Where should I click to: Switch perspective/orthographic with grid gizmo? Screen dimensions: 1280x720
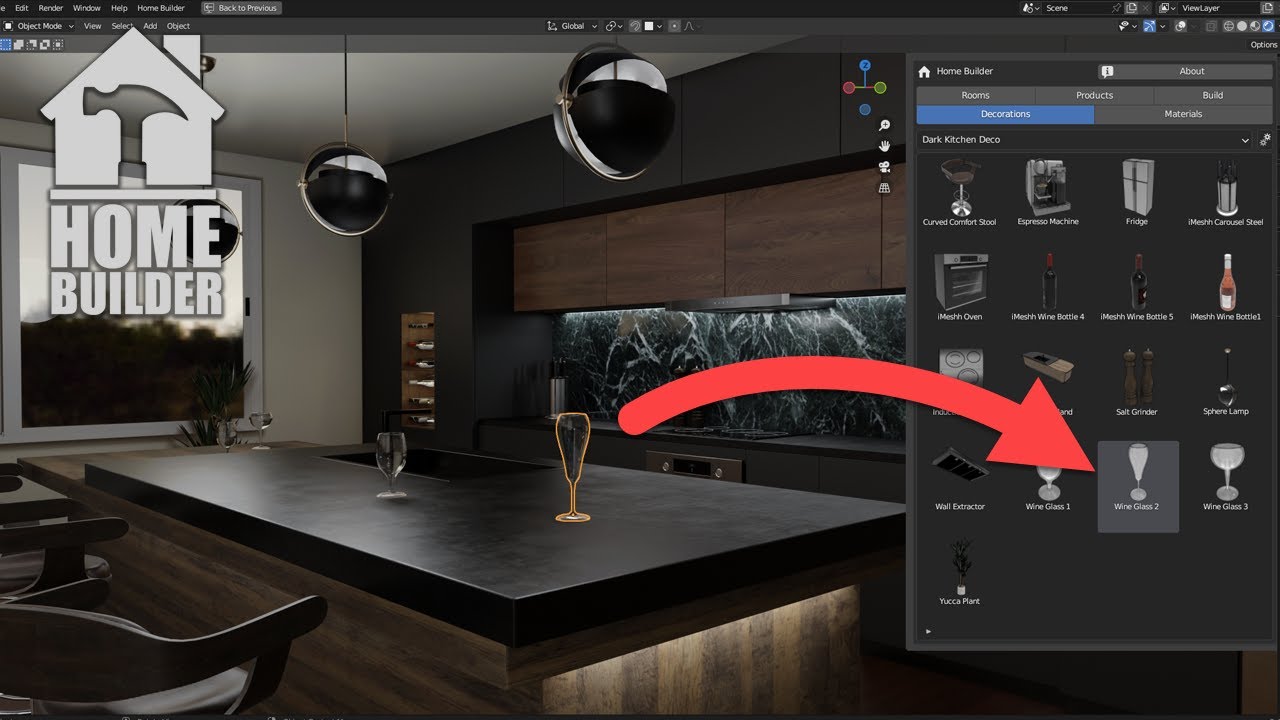click(884, 188)
